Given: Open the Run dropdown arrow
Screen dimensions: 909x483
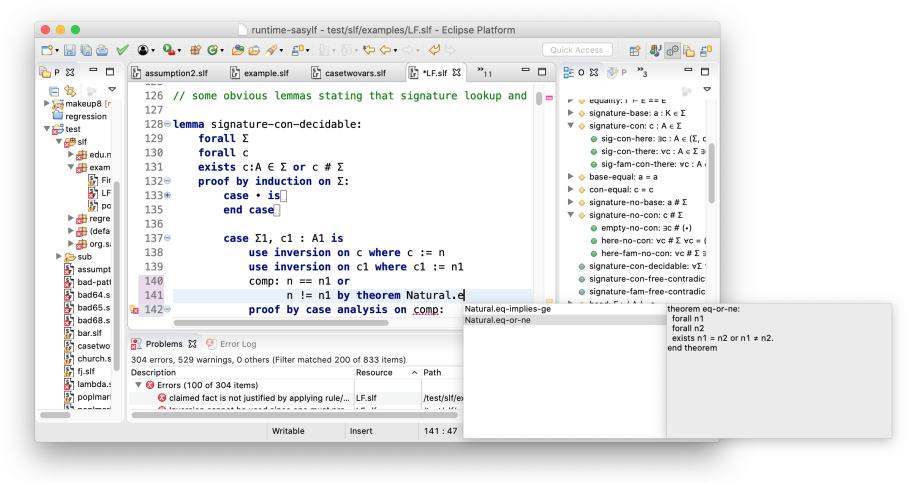Looking at the screenshot, I should [179, 51].
